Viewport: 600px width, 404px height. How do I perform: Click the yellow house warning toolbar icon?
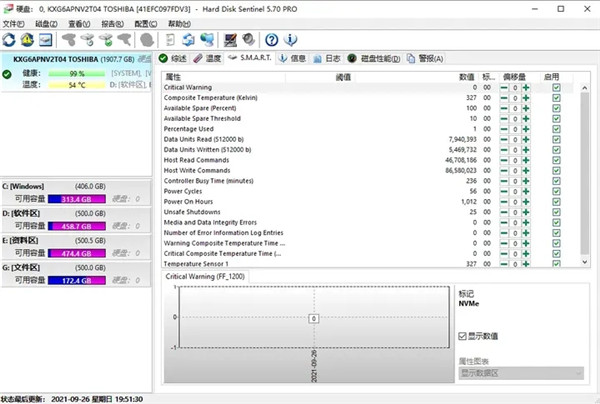[27, 39]
